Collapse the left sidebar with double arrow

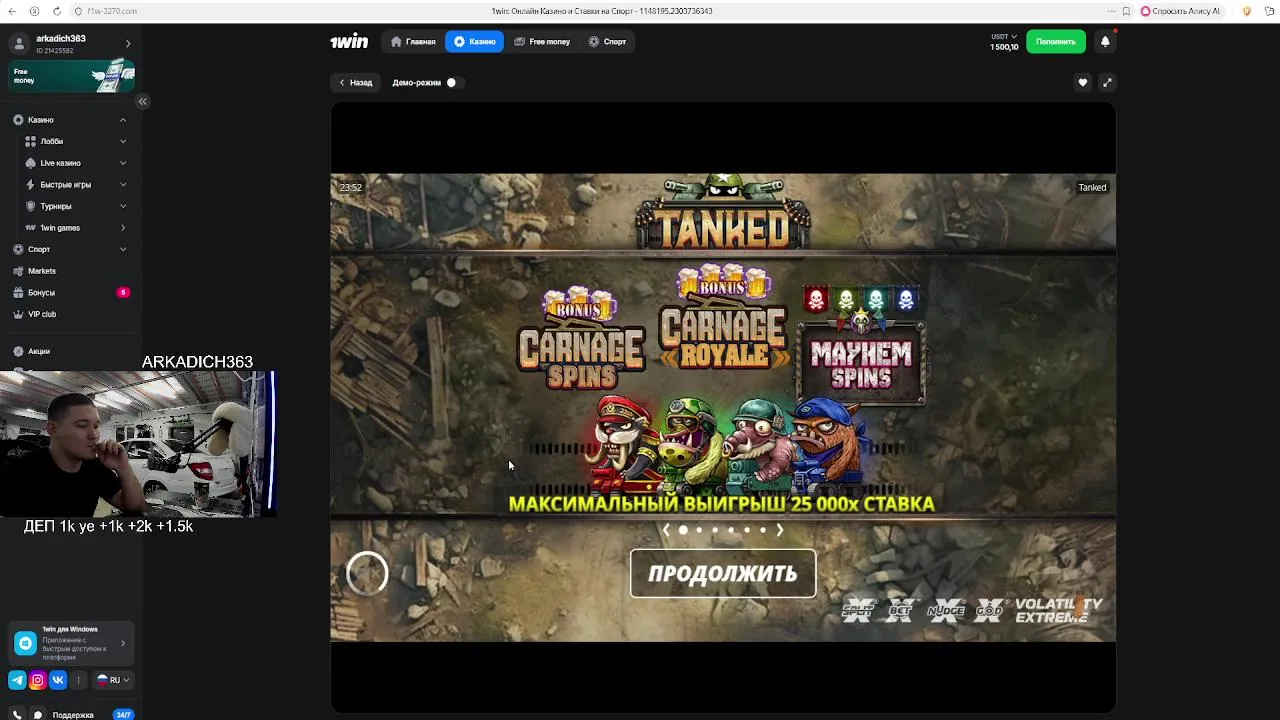click(x=142, y=101)
